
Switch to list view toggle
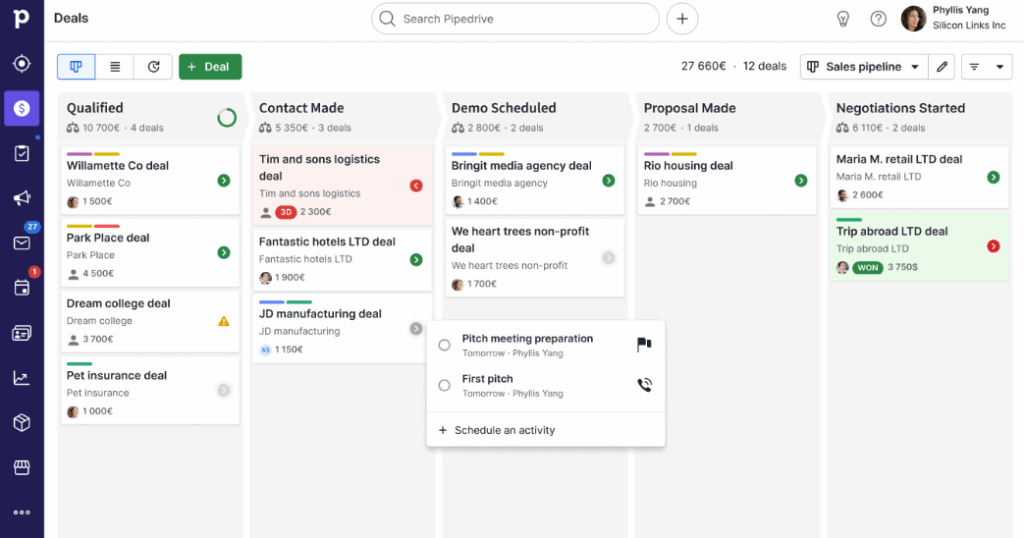(115, 67)
